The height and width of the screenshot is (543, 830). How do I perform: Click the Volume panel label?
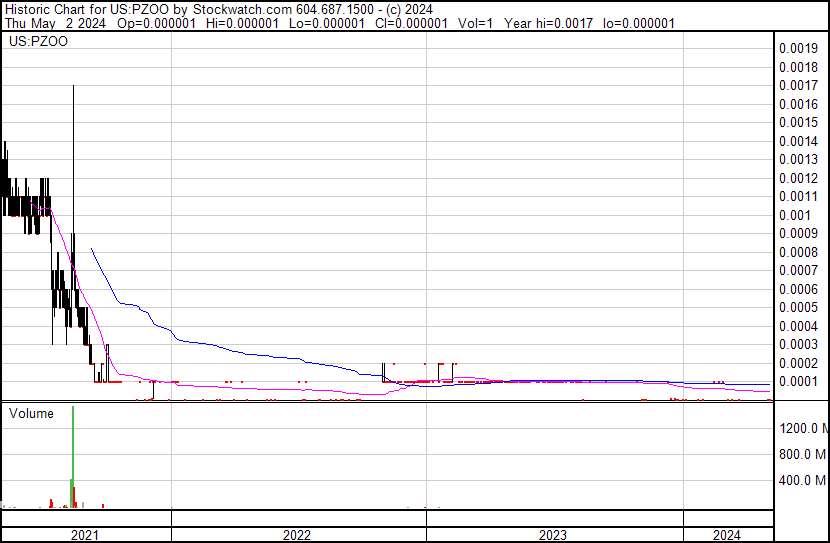pos(31,412)
